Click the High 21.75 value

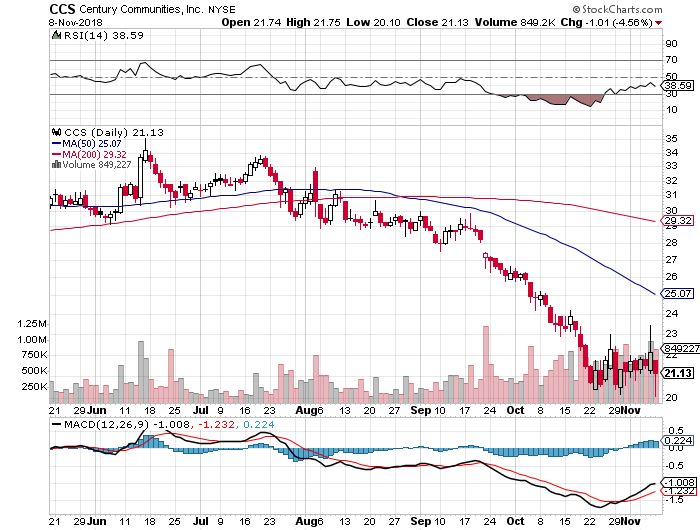tap(313, 22)
